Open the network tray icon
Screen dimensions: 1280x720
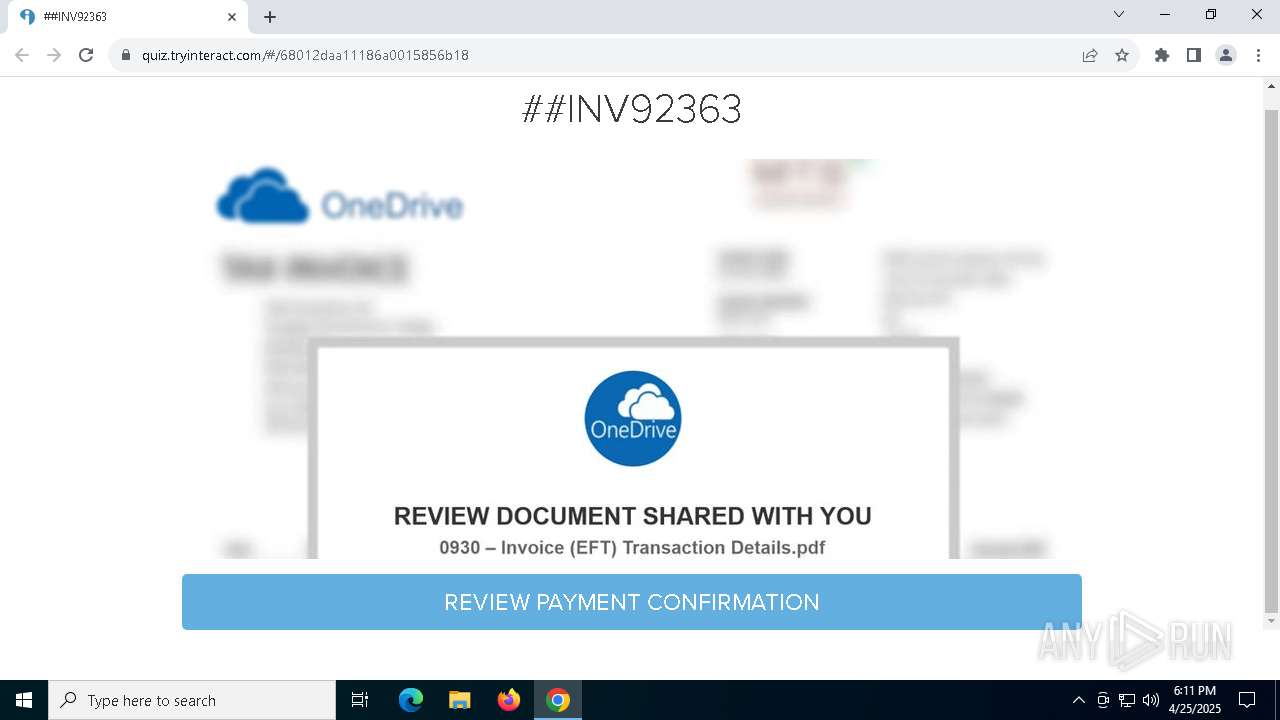point(1127,700)
